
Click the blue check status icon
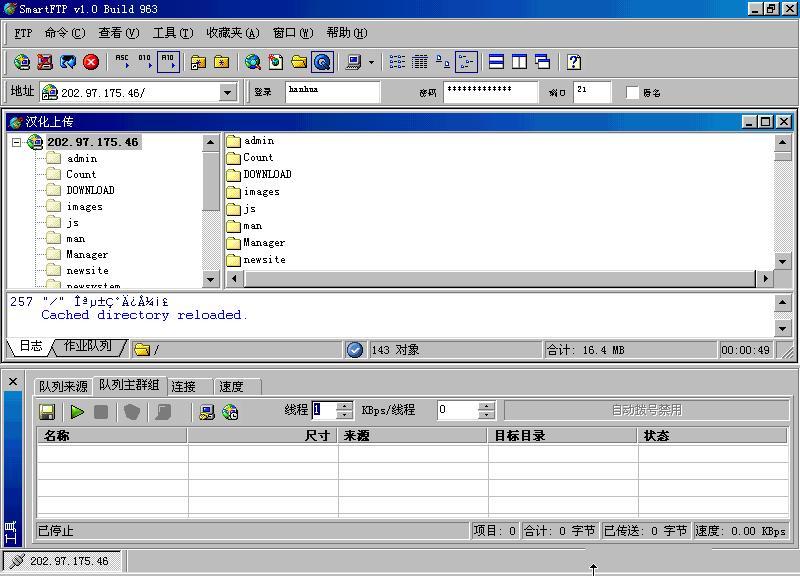355,350
